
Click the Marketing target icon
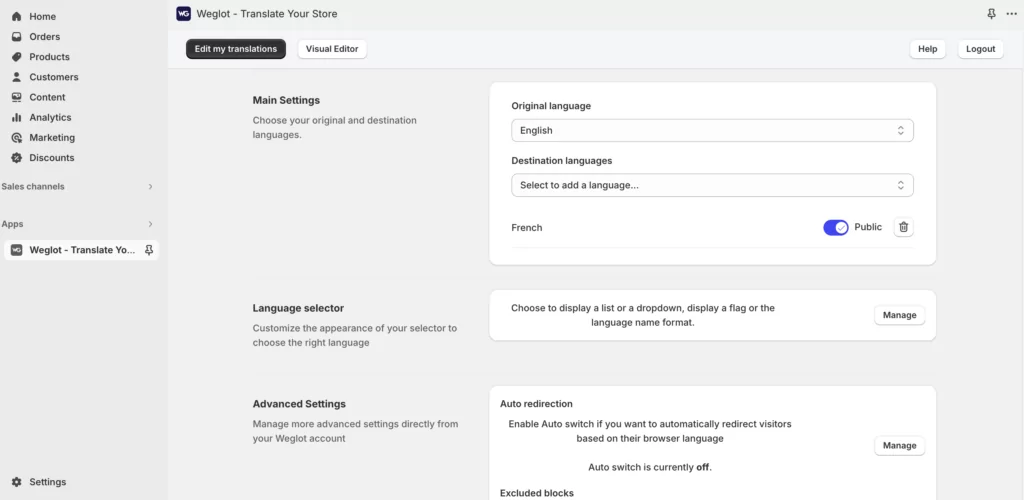pyautogui.click(x=16, y=138)
